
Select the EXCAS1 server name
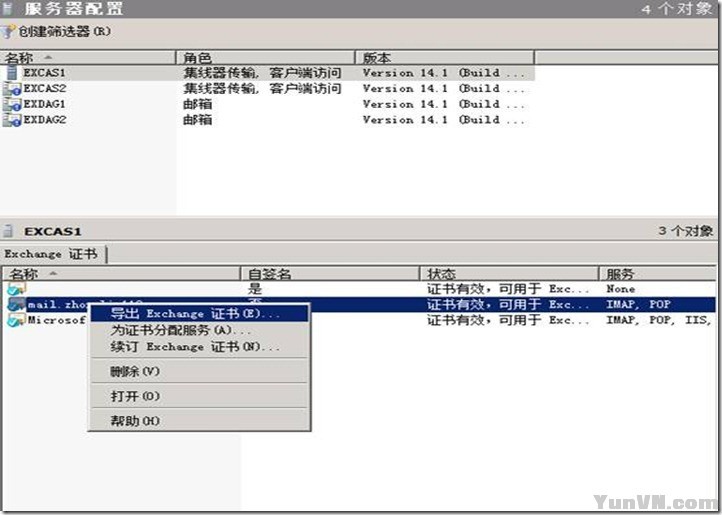pyautogui.click(x=44, y=73)
